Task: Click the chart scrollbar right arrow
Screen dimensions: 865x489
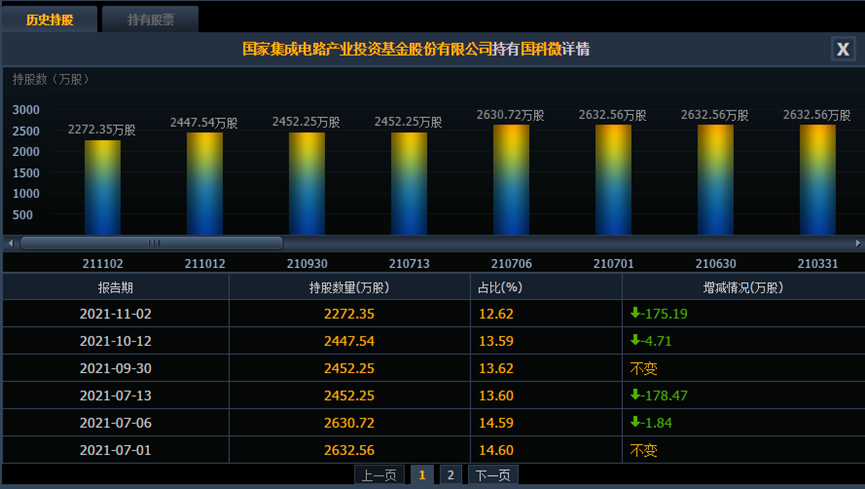Action: (x=858, y=243)
